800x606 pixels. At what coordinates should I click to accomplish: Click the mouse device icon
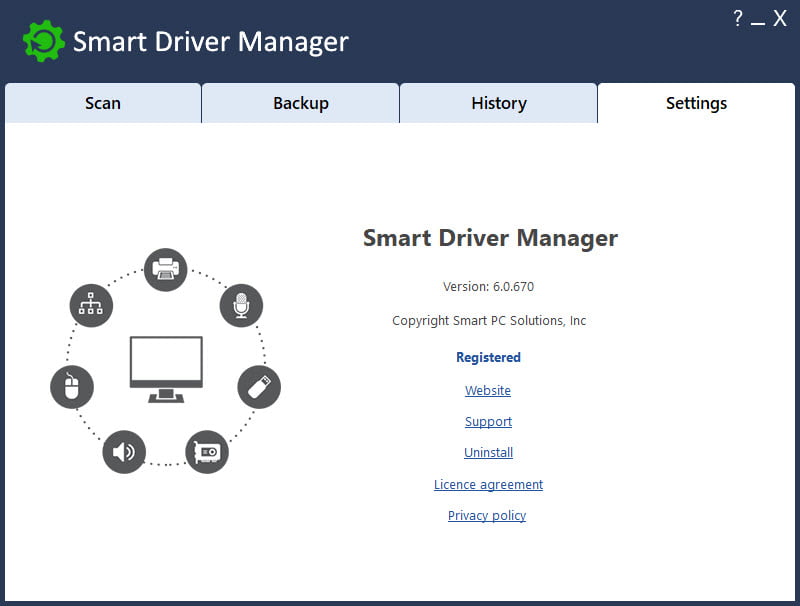click(72, 387)
